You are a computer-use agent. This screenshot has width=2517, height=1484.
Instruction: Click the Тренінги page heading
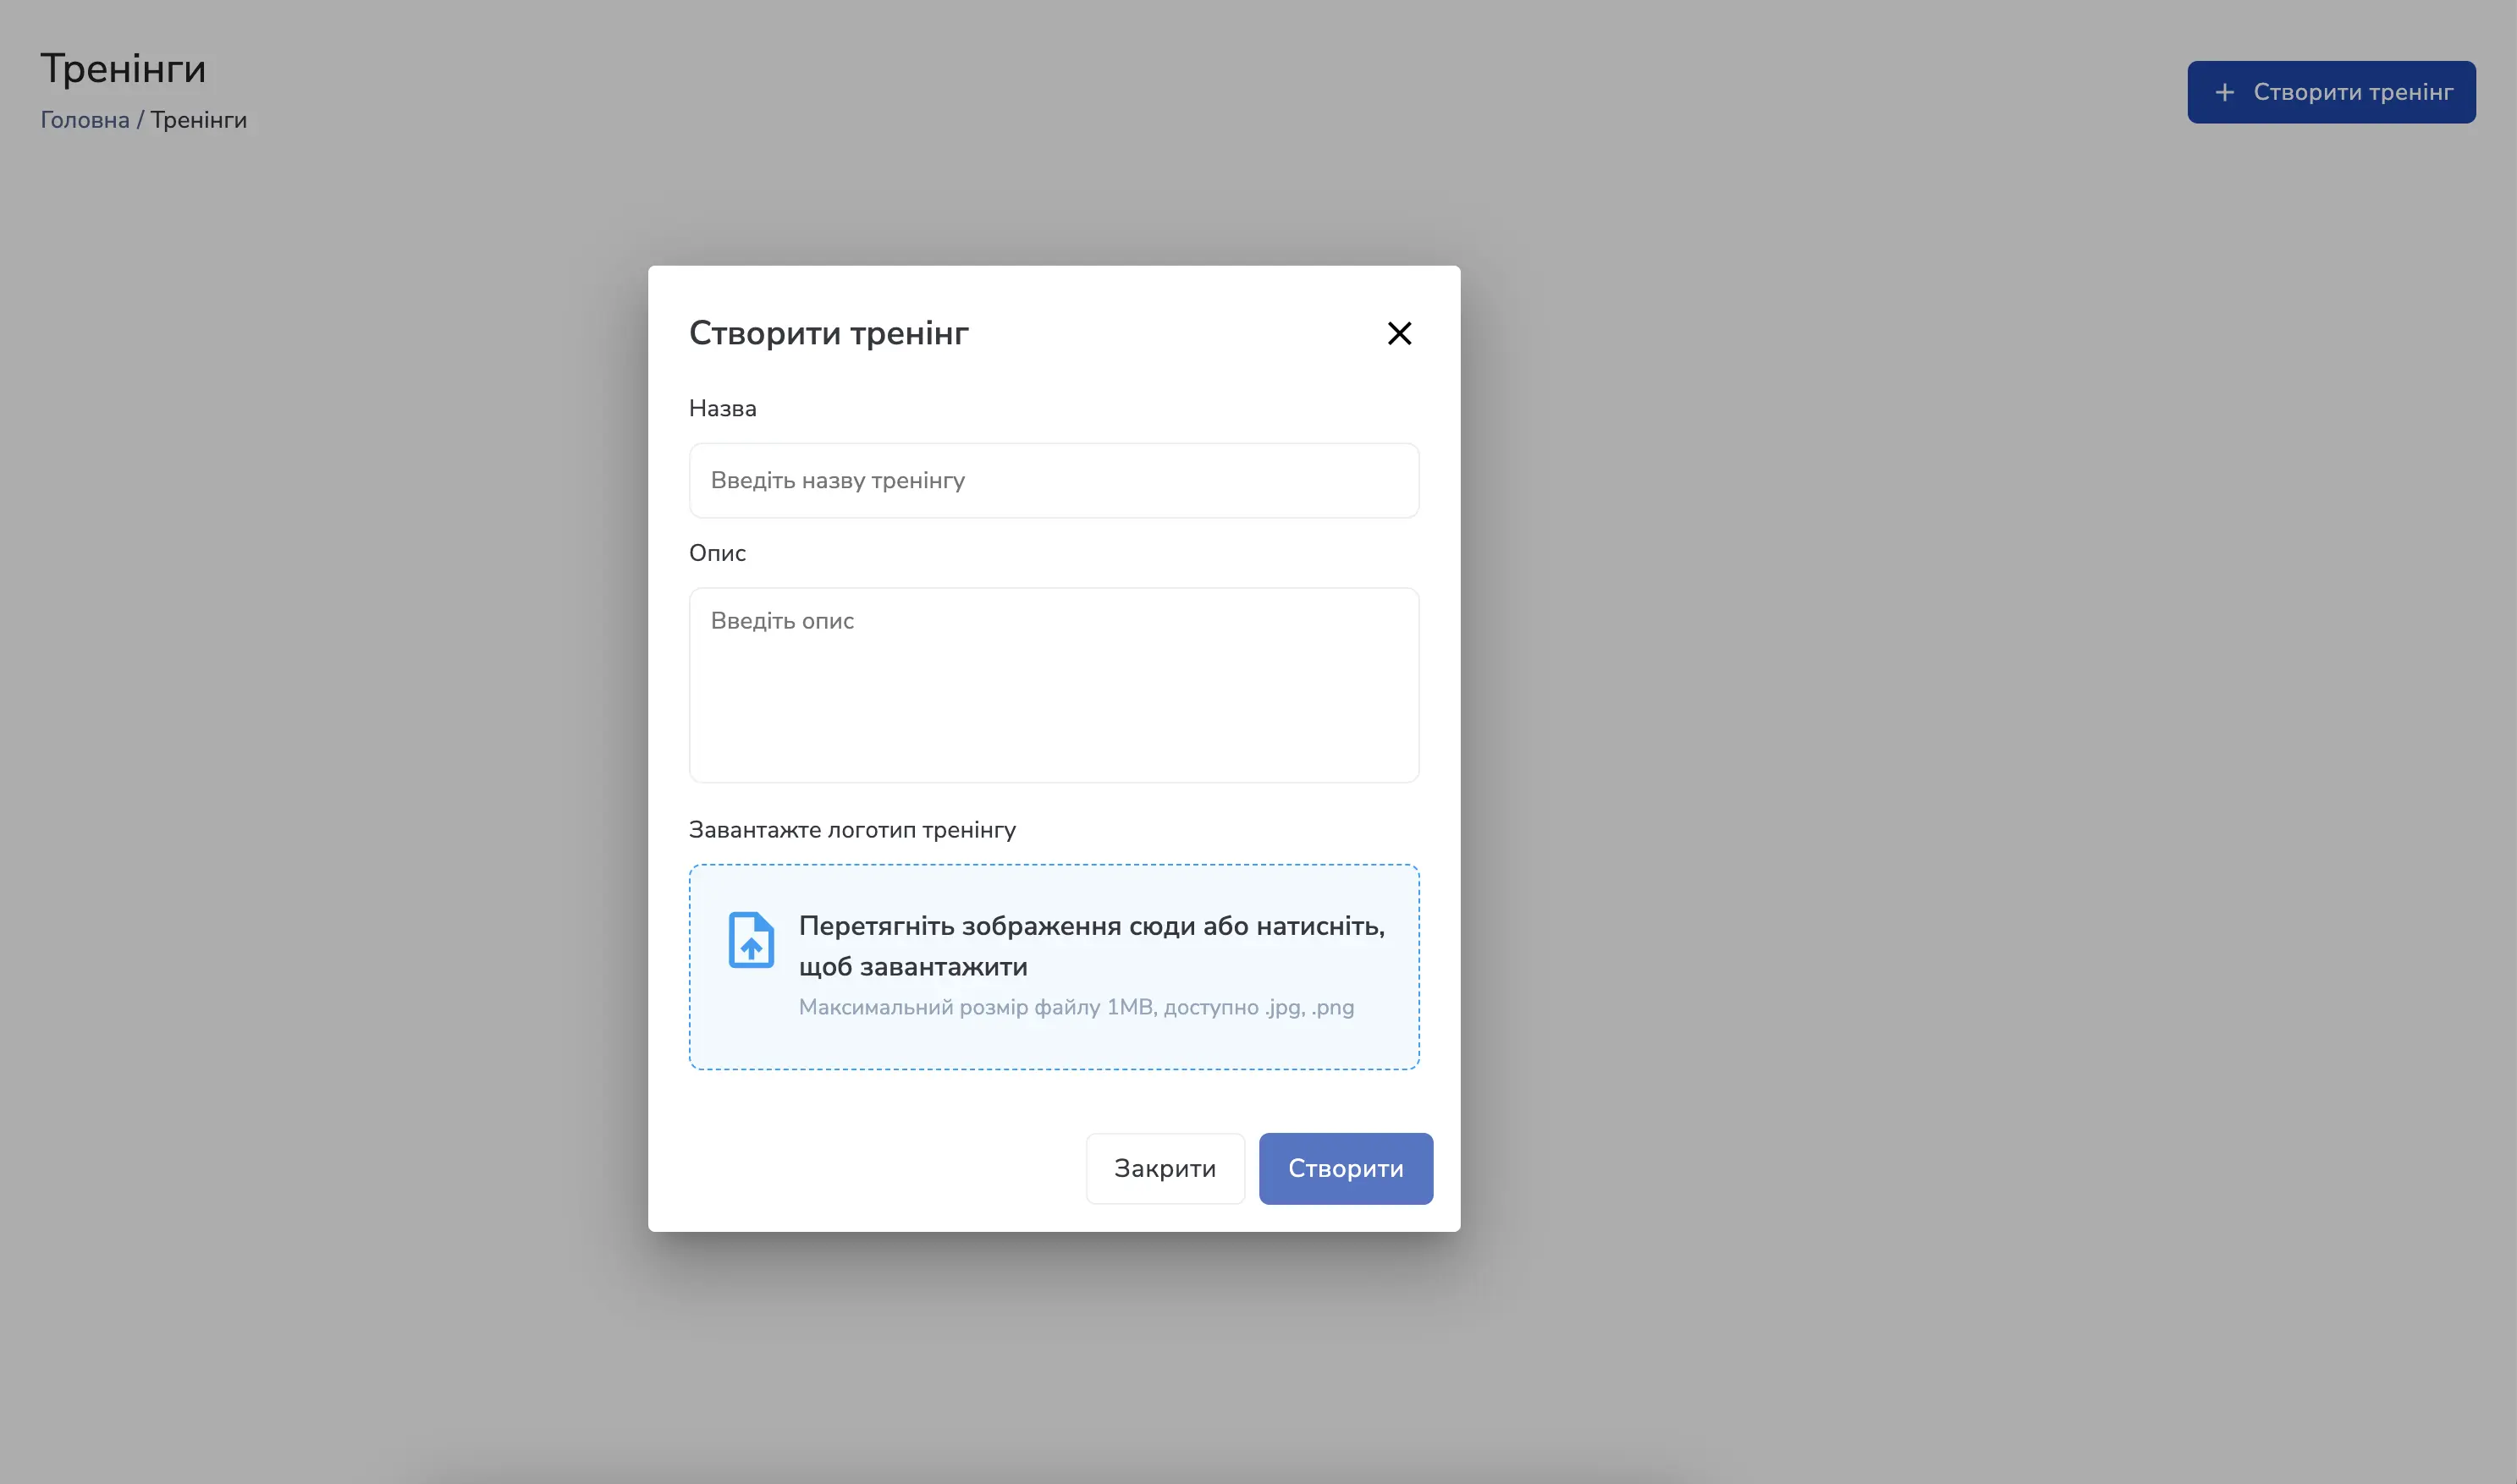122,67
